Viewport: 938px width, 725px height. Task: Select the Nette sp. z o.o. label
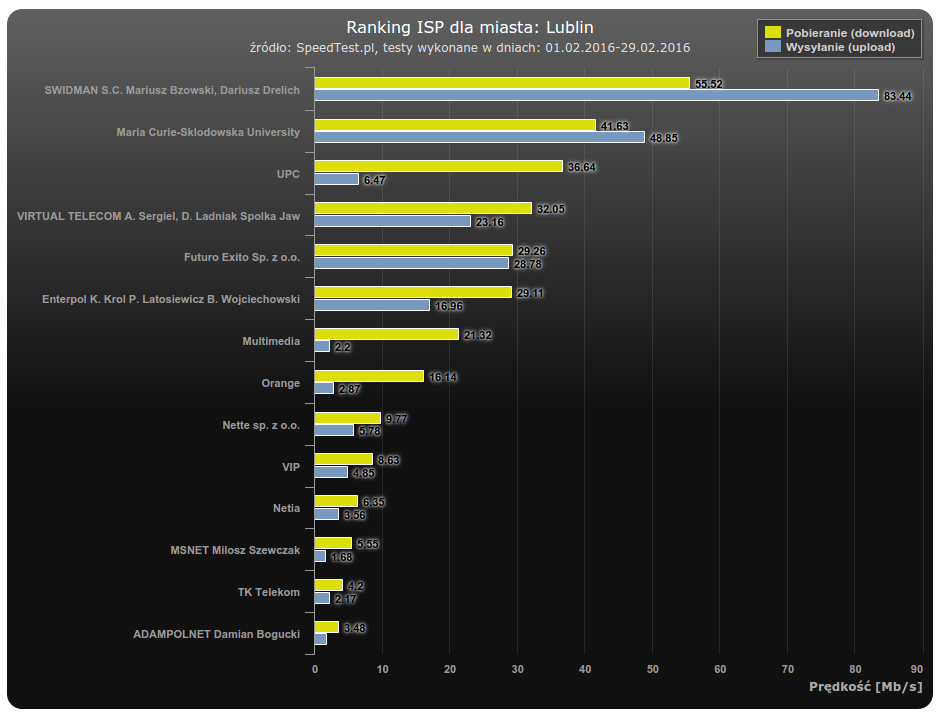click(261, 425)
